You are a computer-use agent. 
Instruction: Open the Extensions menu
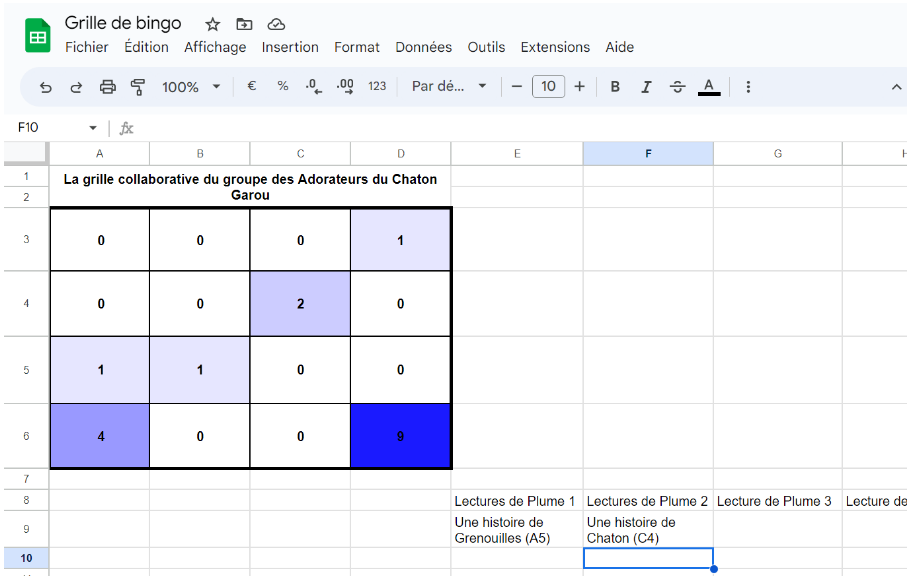[x=555, y=47]
